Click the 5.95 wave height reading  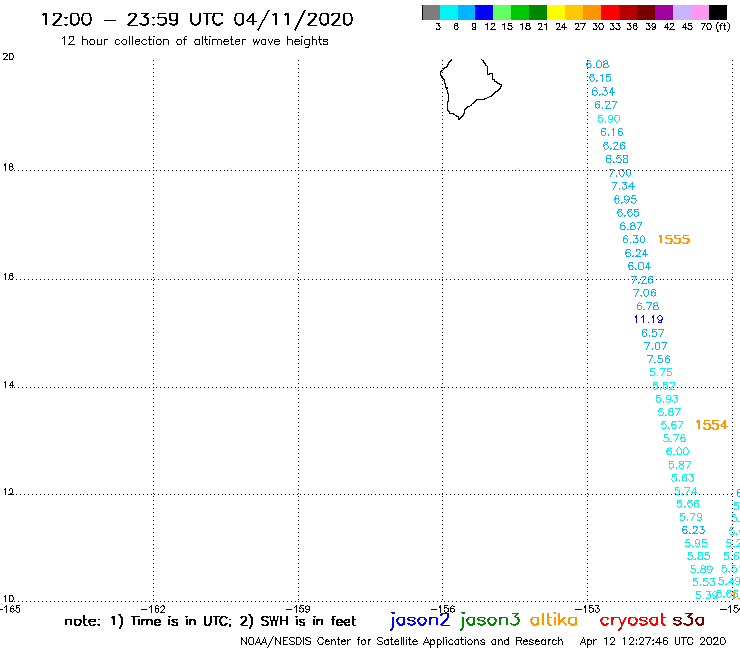(696, 544)
